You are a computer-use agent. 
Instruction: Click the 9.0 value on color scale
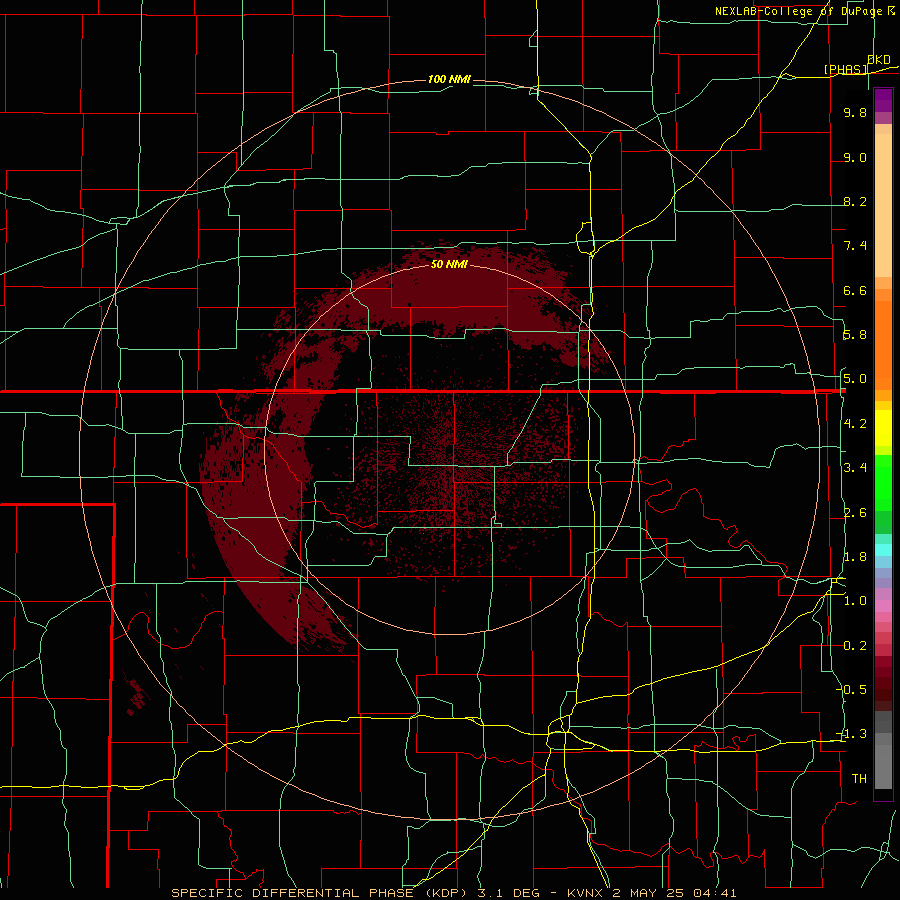pyautogui.click(x=855, y=157)
